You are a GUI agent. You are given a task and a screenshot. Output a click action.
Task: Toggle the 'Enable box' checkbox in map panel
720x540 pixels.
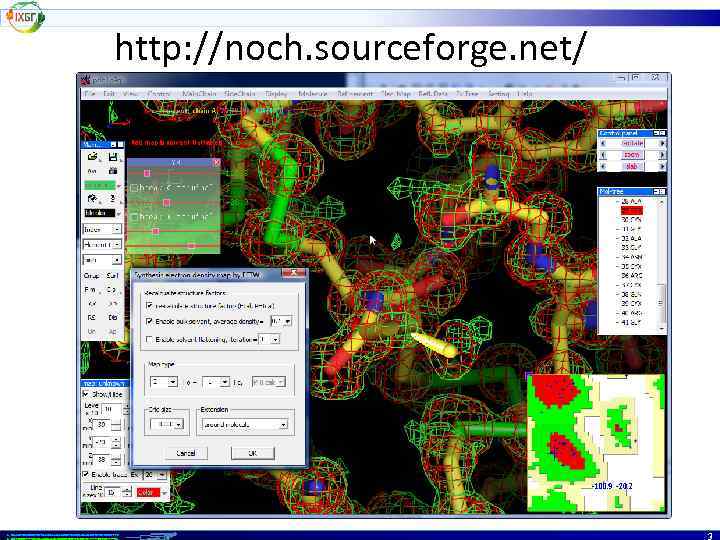[86, 474]
